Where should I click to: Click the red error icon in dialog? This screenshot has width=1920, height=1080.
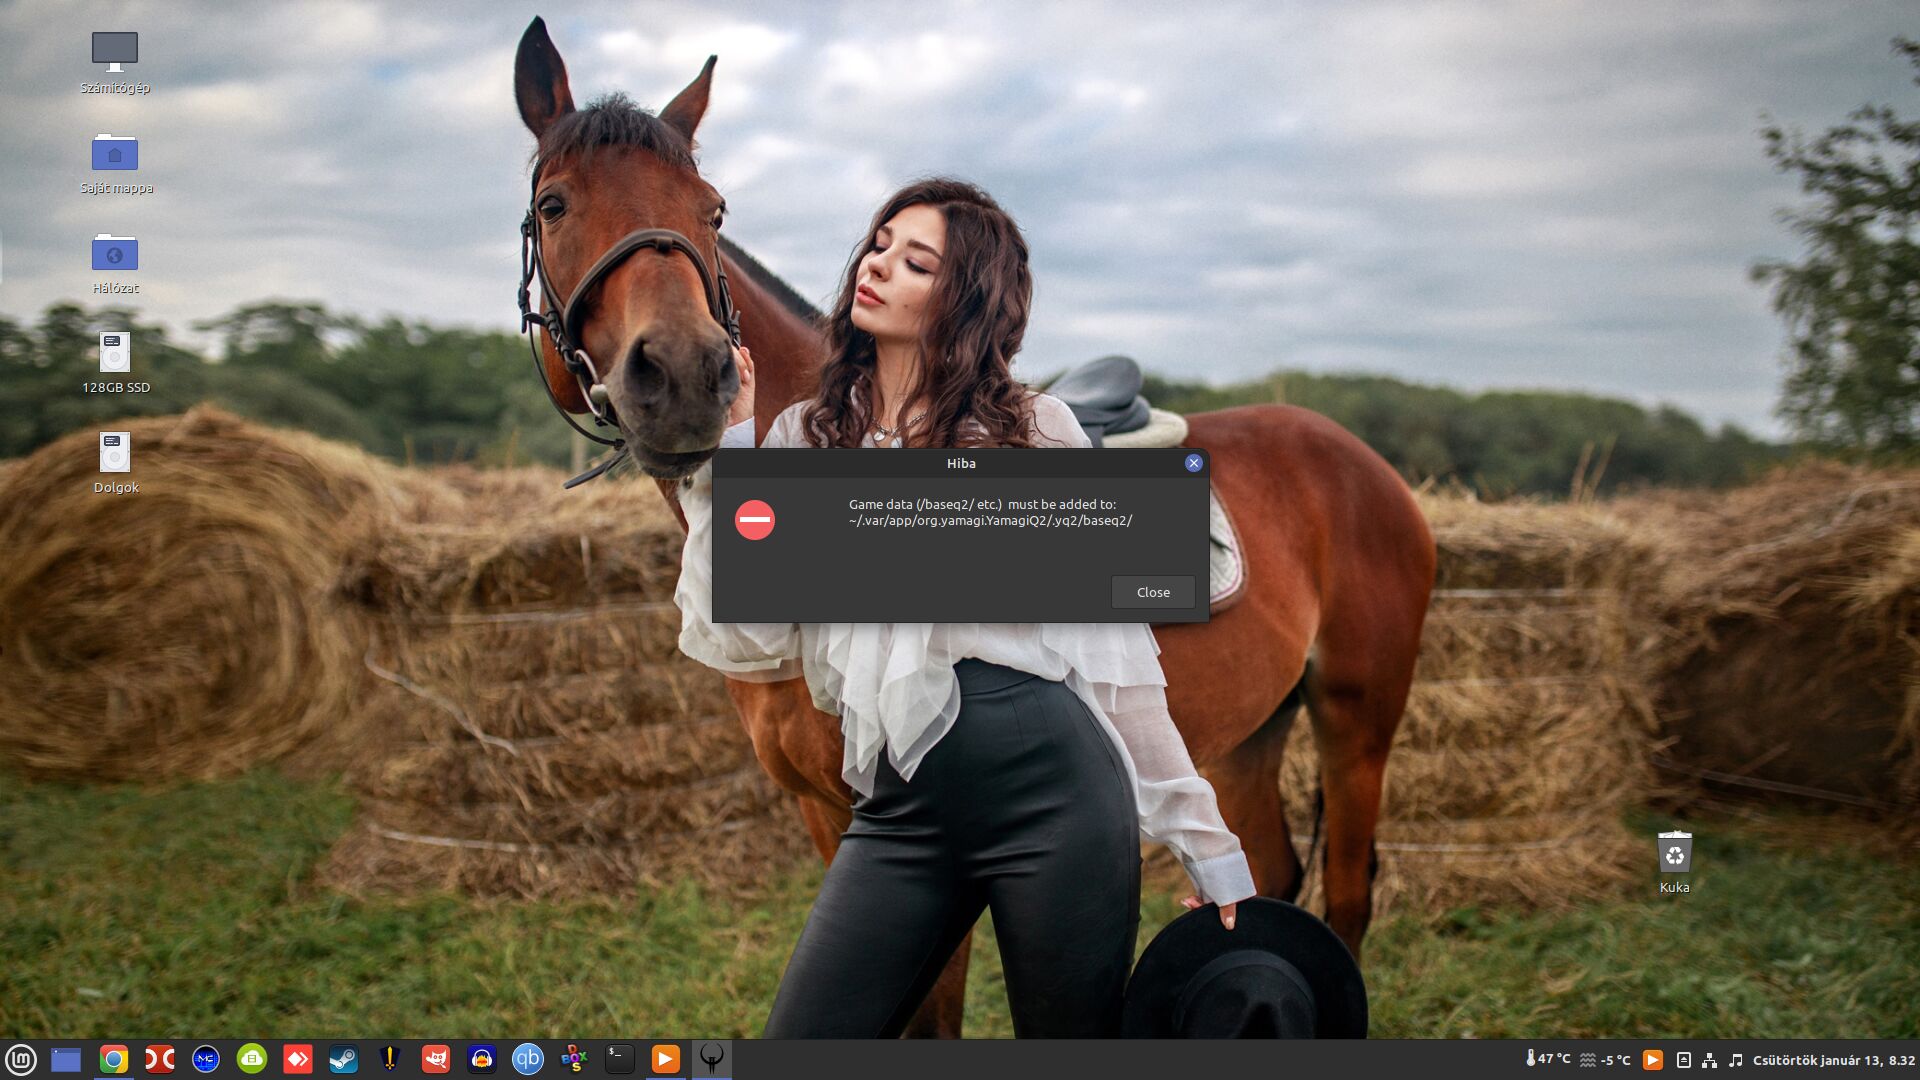755,520
